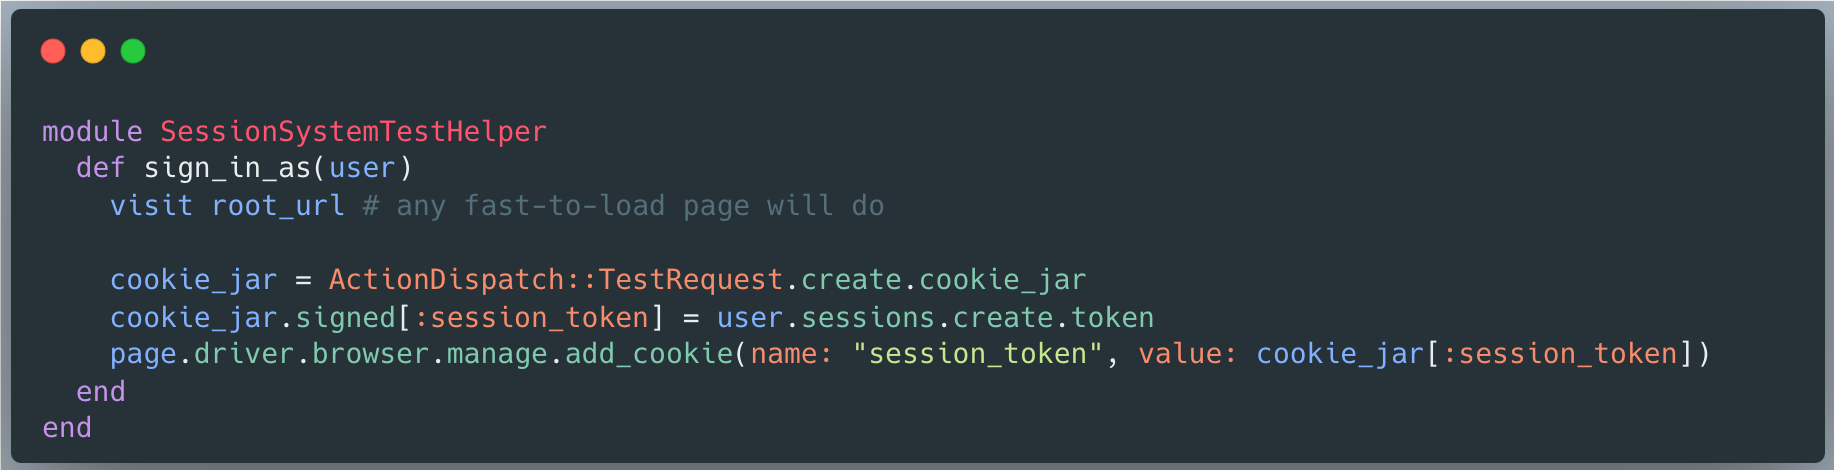Click the browser method in page.driver chain

pyautogui.click(x=370, y=354)
